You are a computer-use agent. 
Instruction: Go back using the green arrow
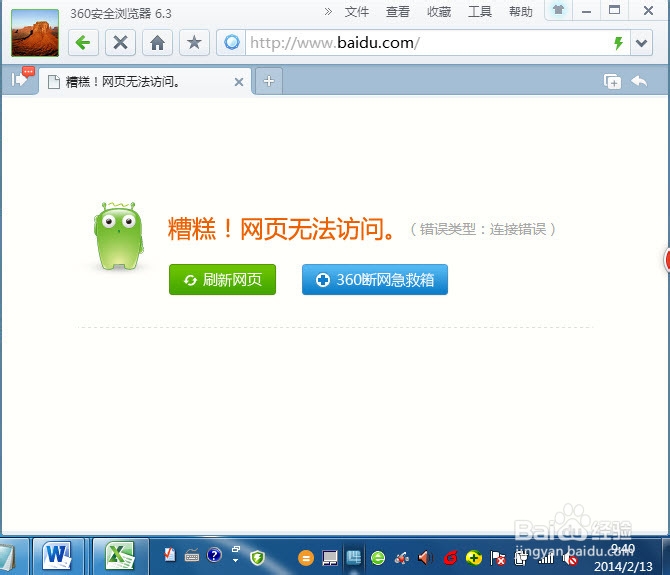[83, 43]
